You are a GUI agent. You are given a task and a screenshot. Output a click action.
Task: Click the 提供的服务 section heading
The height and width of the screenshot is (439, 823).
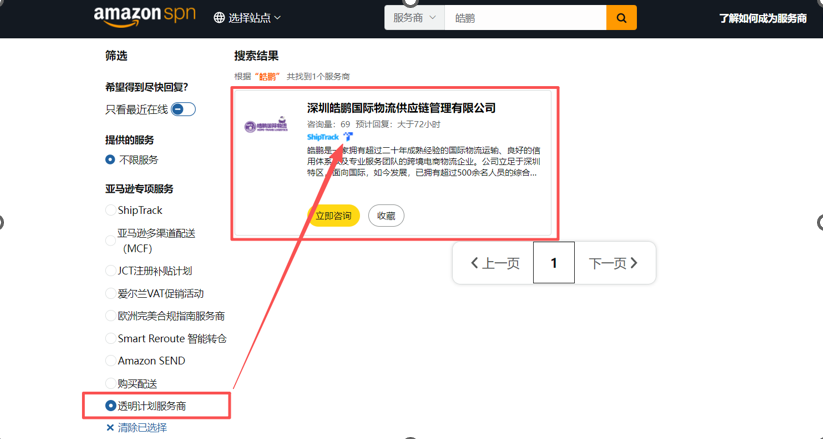tap(130, 140)
